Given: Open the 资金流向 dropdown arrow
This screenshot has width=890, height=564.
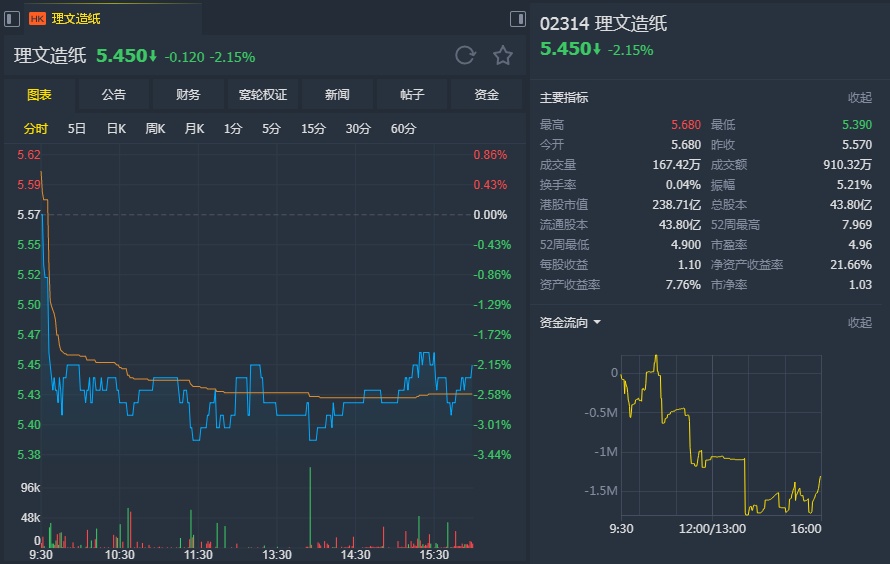Looking at the screenshot, I should [x=597, y=323].
